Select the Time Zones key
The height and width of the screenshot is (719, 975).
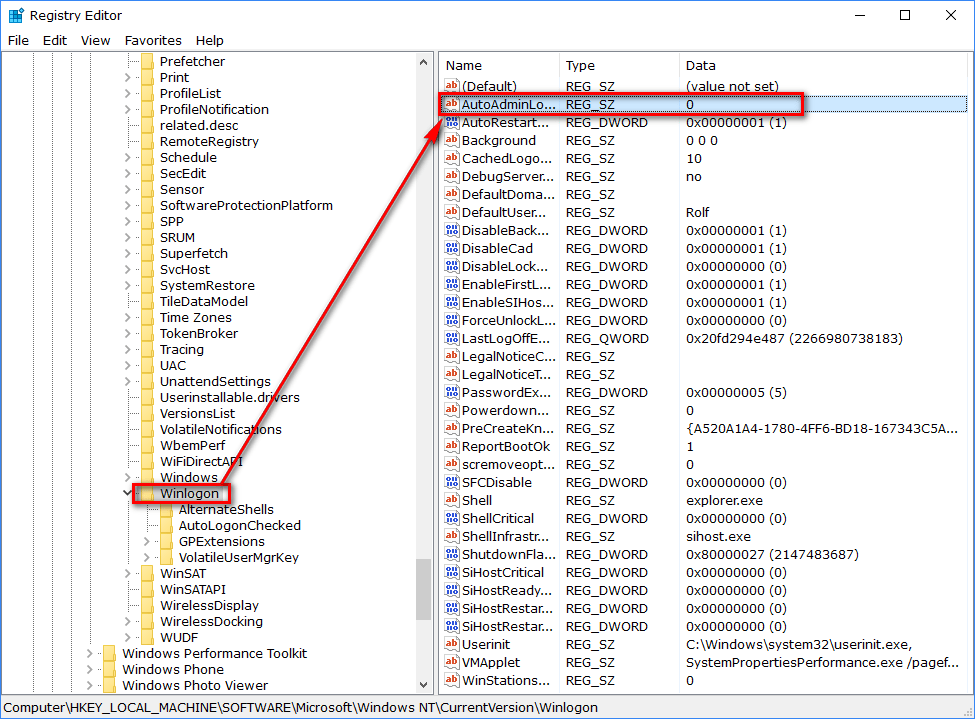click(x=195, y=317)
